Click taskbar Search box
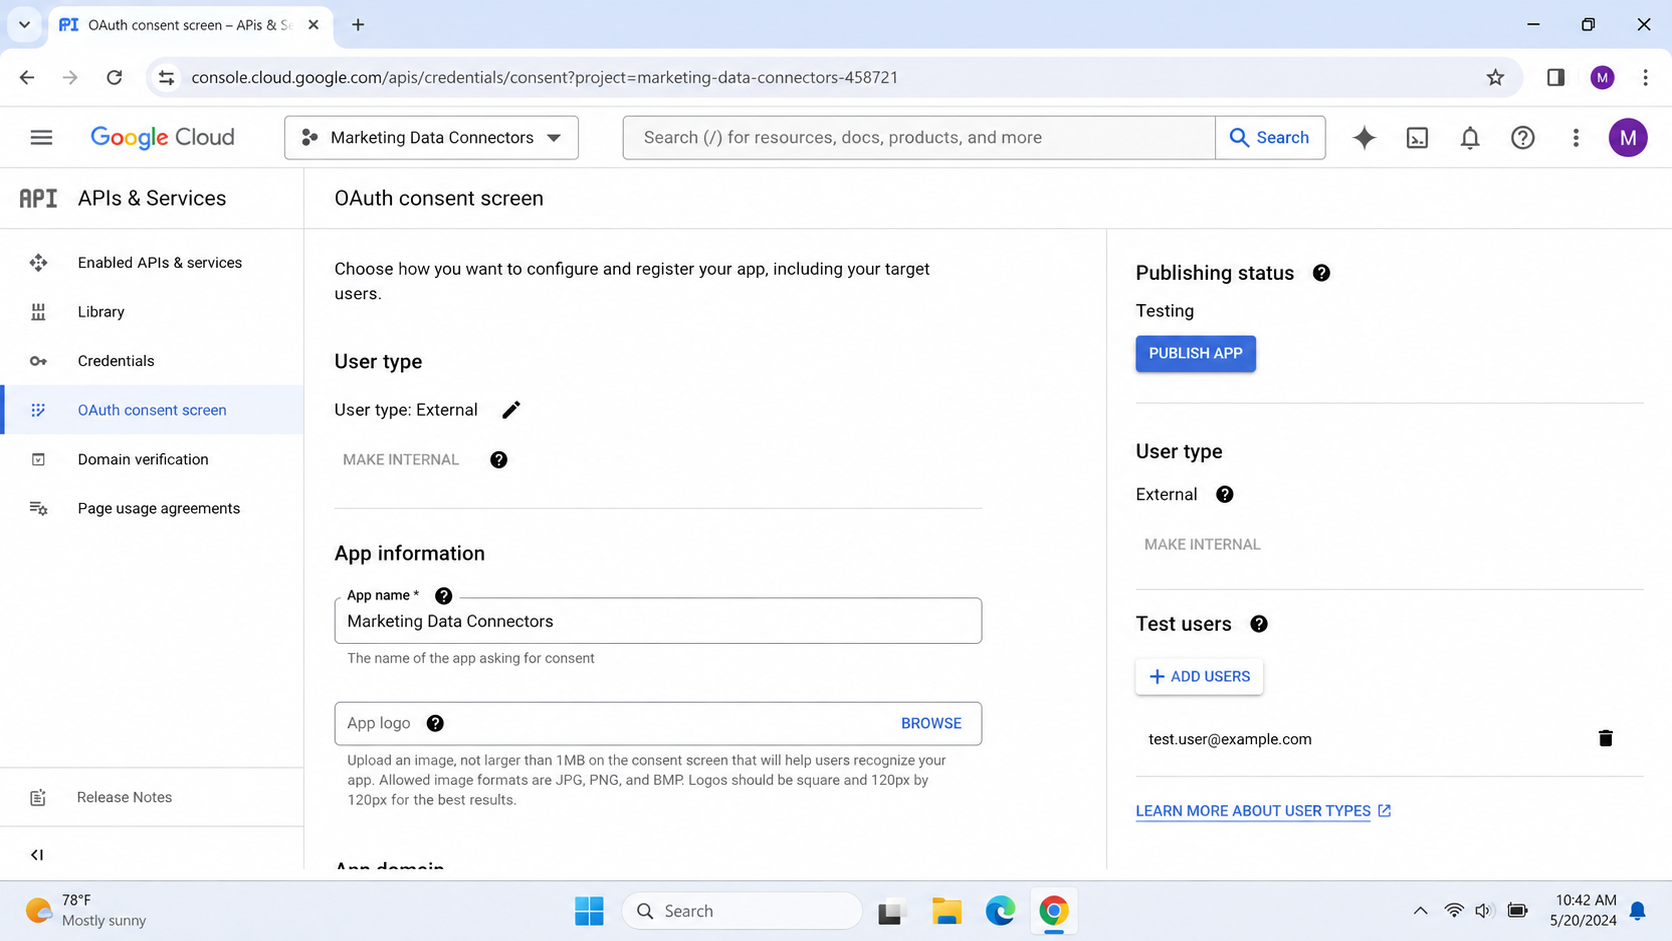The height and width of the screenshot is (941, 1672). (x=742, y=911)
